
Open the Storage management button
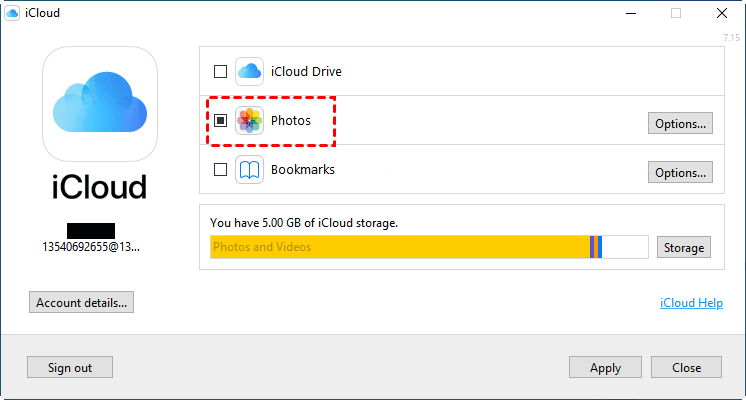point(684,247)
